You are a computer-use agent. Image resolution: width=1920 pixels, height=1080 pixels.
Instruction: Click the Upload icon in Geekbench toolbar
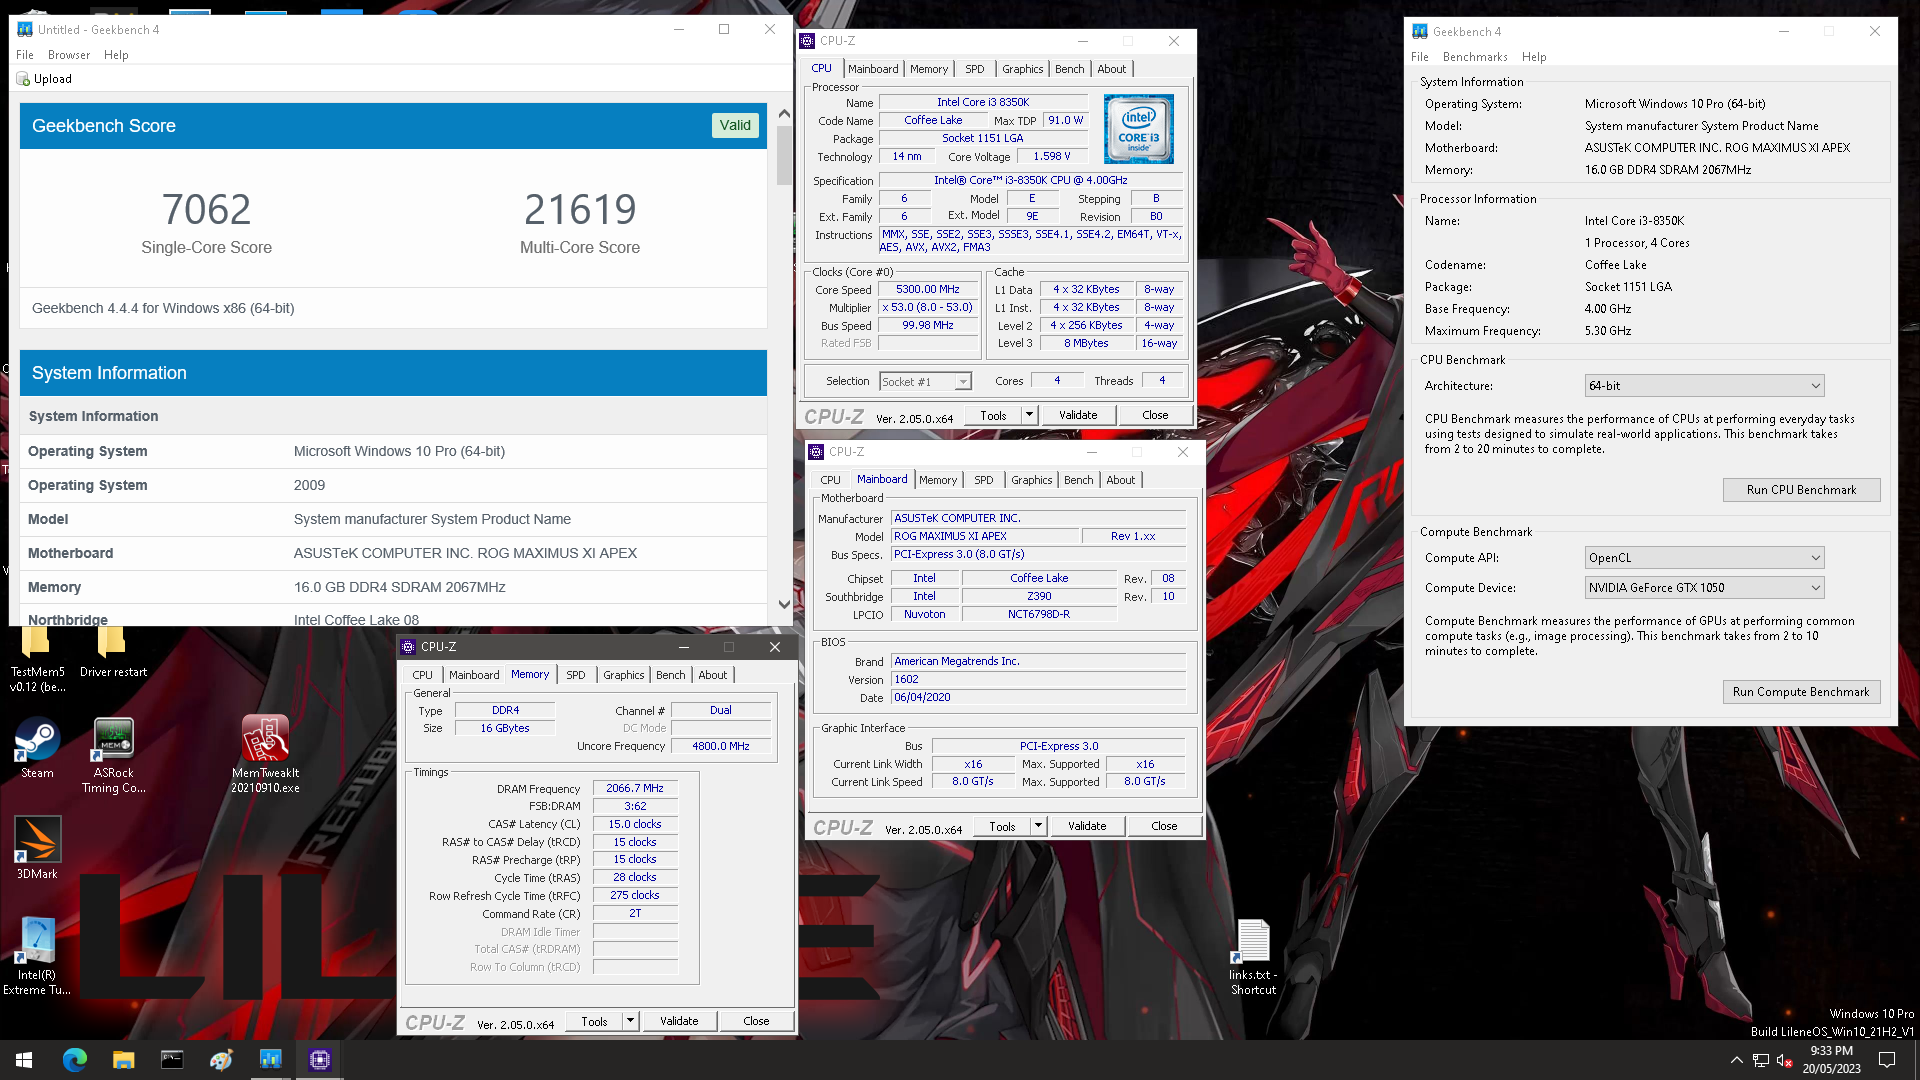(x=23, y=79)
